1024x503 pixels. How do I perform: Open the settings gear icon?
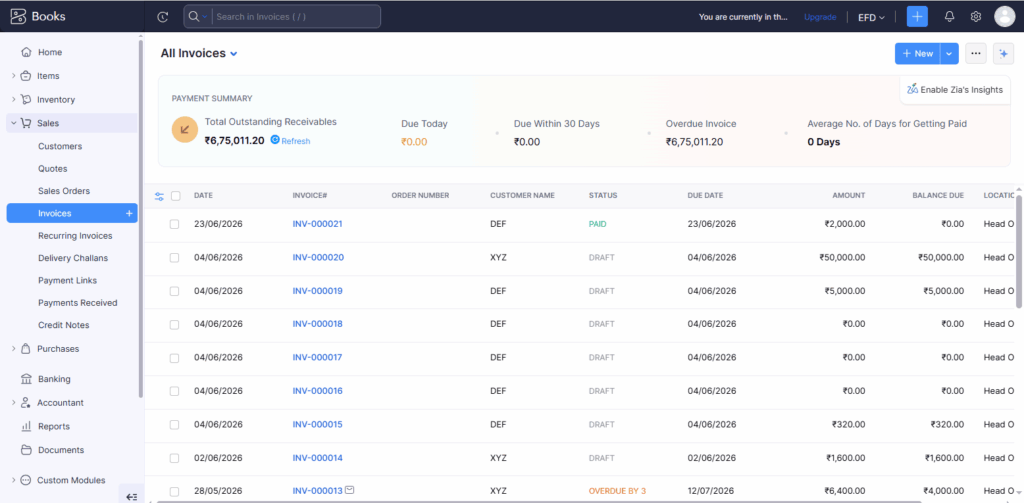coord(976,17)
